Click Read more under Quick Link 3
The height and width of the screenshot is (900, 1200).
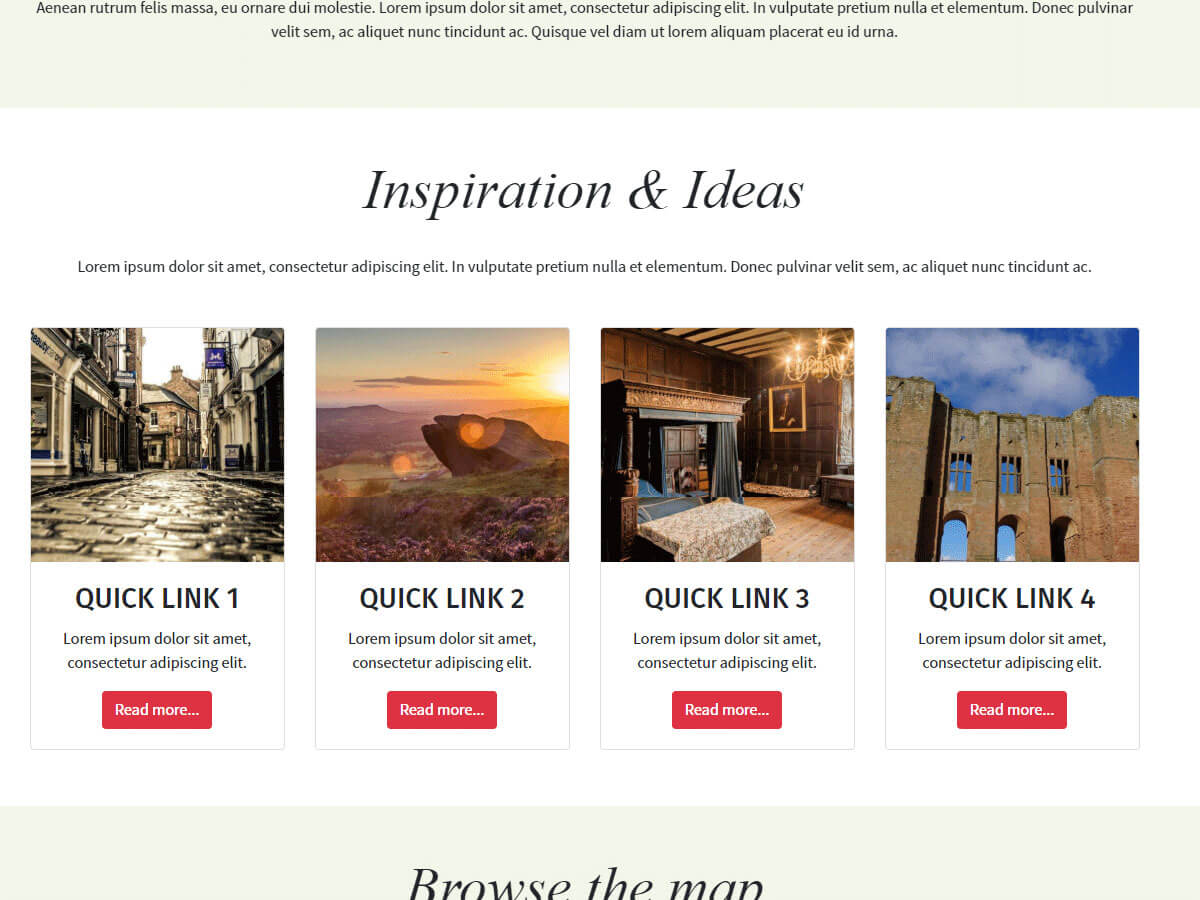click(727, 710)
